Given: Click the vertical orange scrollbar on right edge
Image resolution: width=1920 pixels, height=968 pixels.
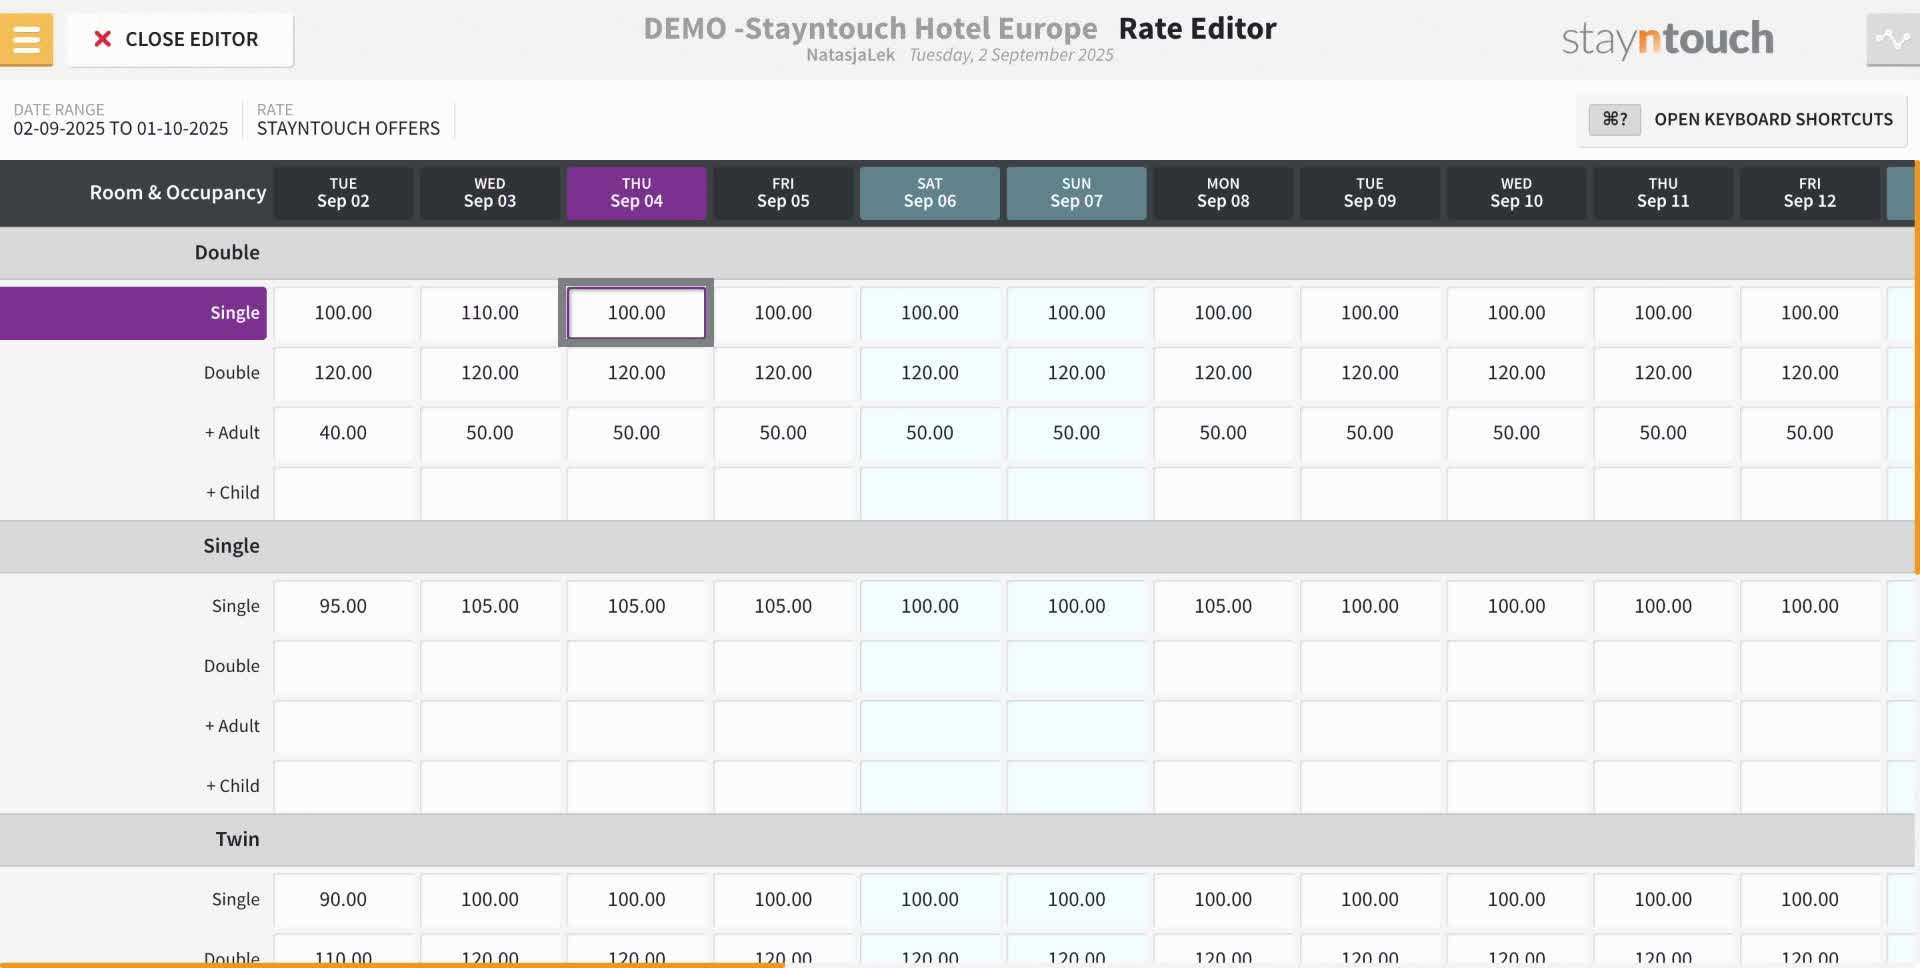Looking at the screenshot, I should [x=1917, y=367].
